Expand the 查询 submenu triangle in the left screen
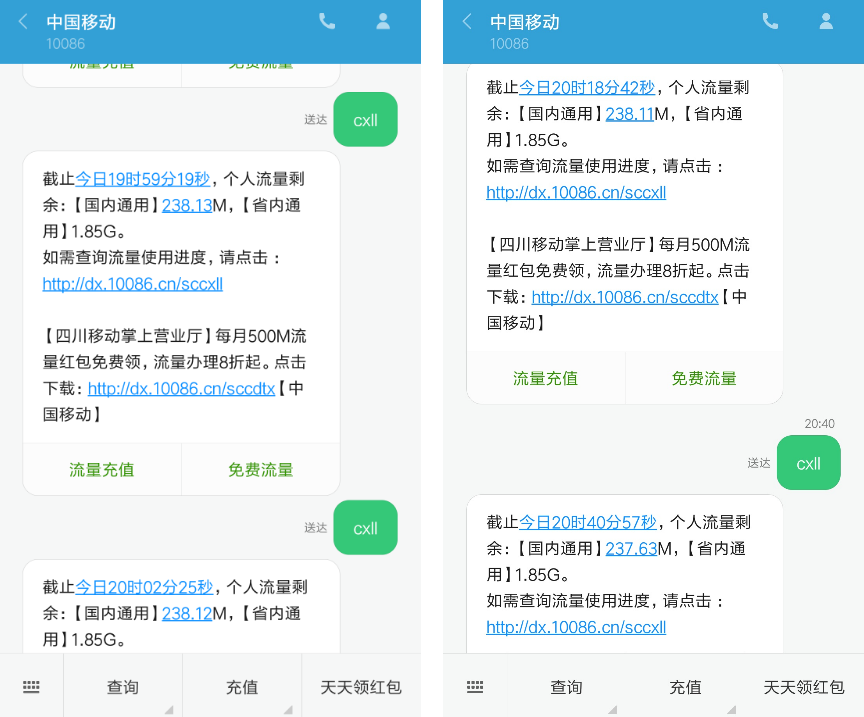 coord(169,710)
